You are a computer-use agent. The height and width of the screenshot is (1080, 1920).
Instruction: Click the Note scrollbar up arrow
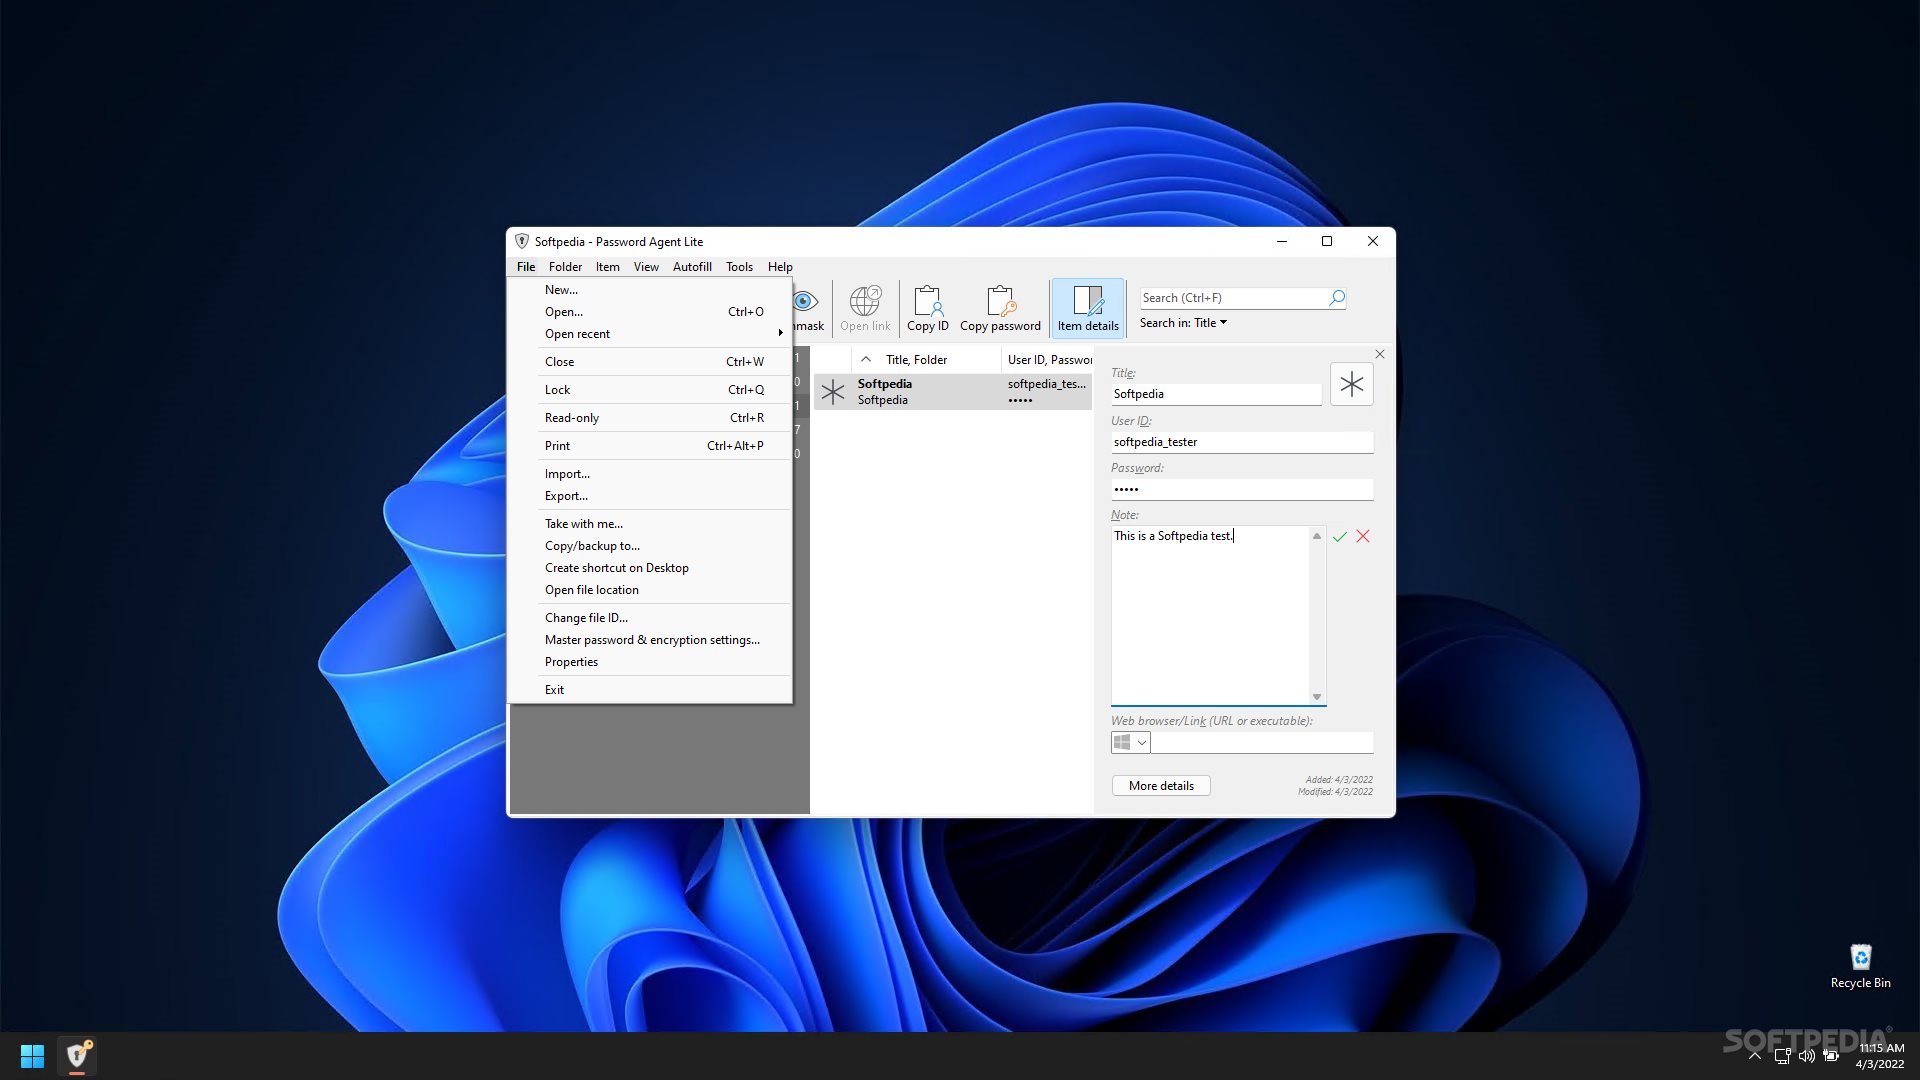(x=1317, y=536)
